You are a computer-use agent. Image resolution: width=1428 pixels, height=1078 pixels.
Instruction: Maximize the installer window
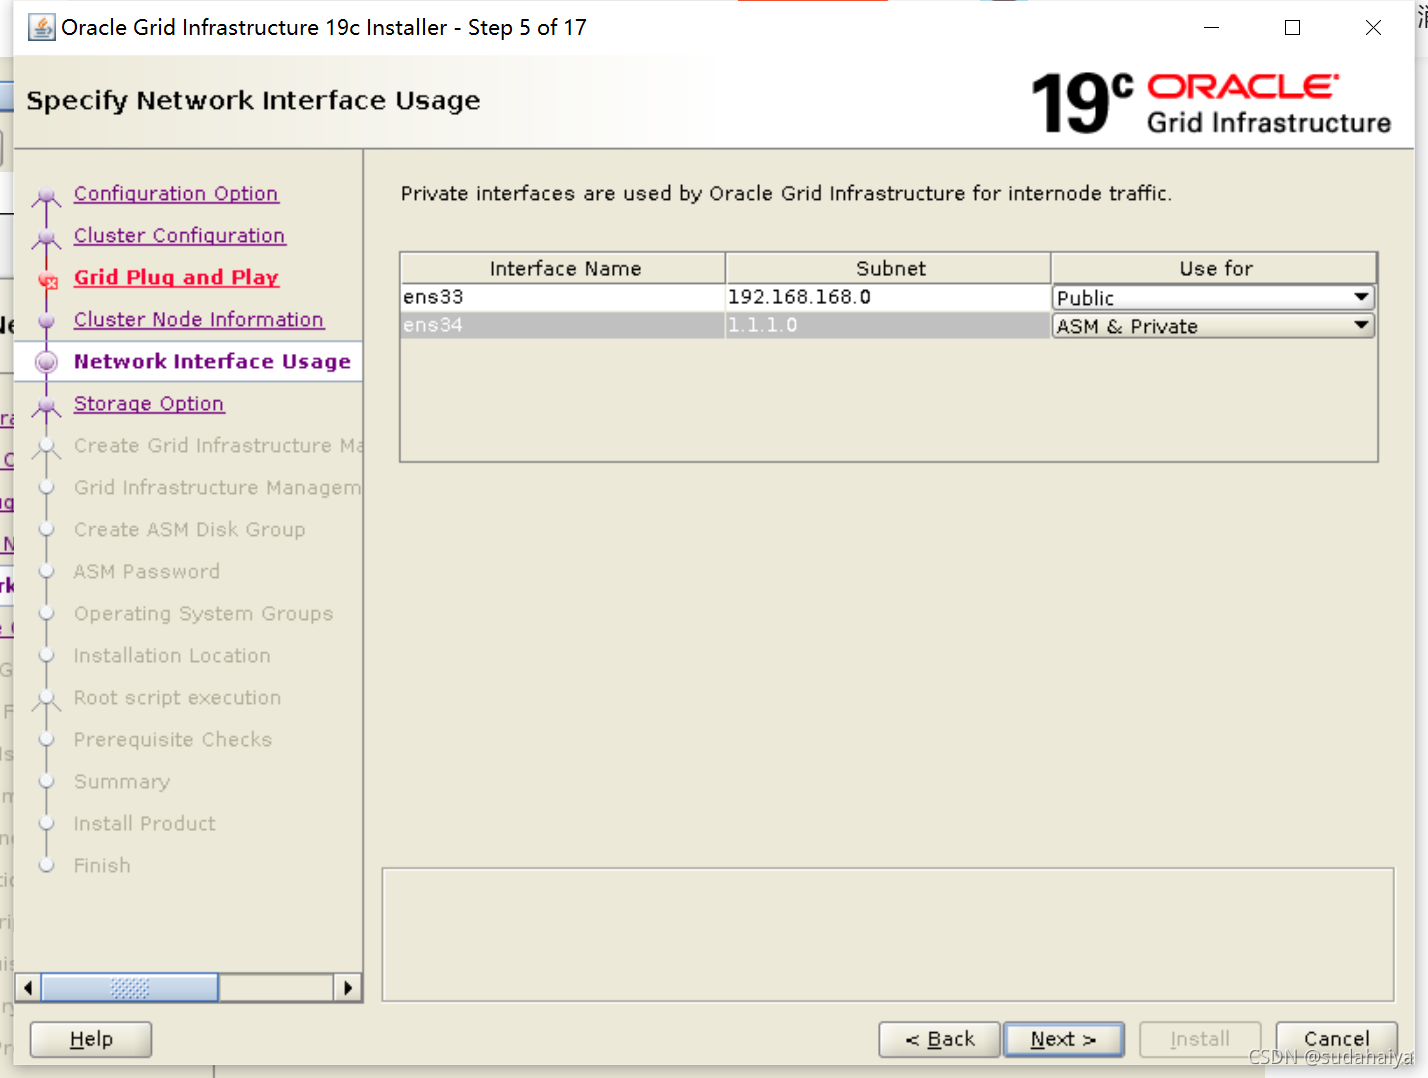pos(1292,28)
